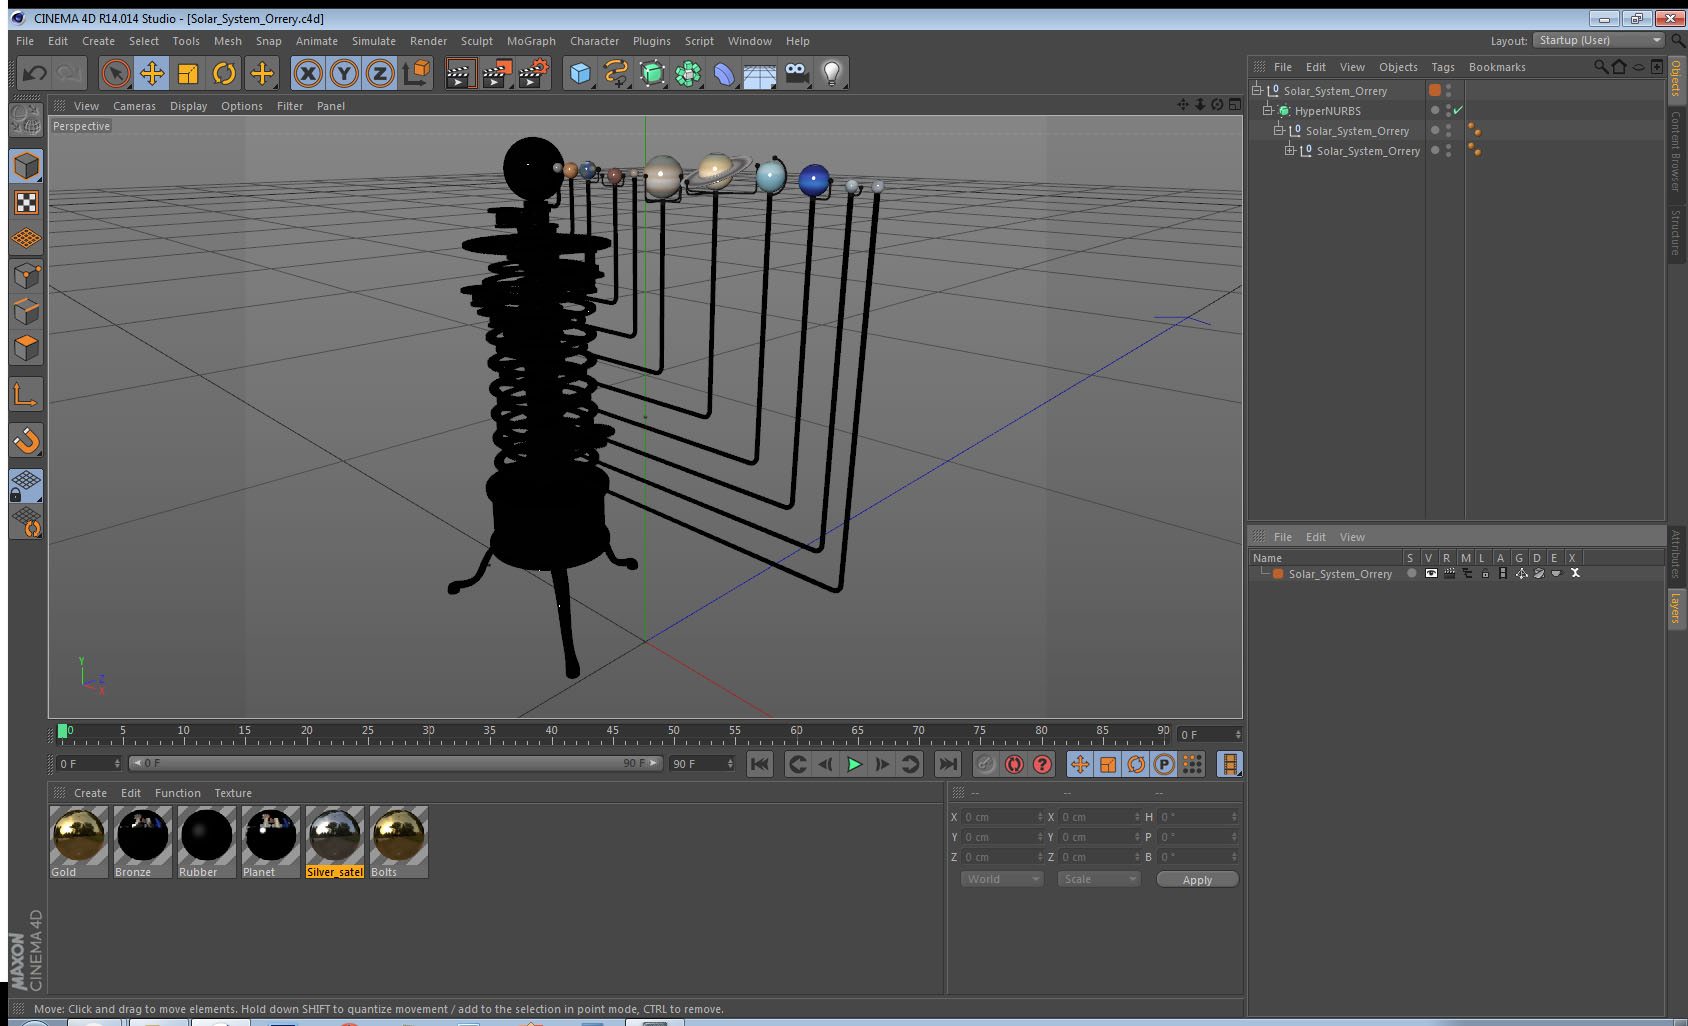The image size is (1688, 1026).
Task: Select the Bronze material swatch
Action: click(143, 836)
